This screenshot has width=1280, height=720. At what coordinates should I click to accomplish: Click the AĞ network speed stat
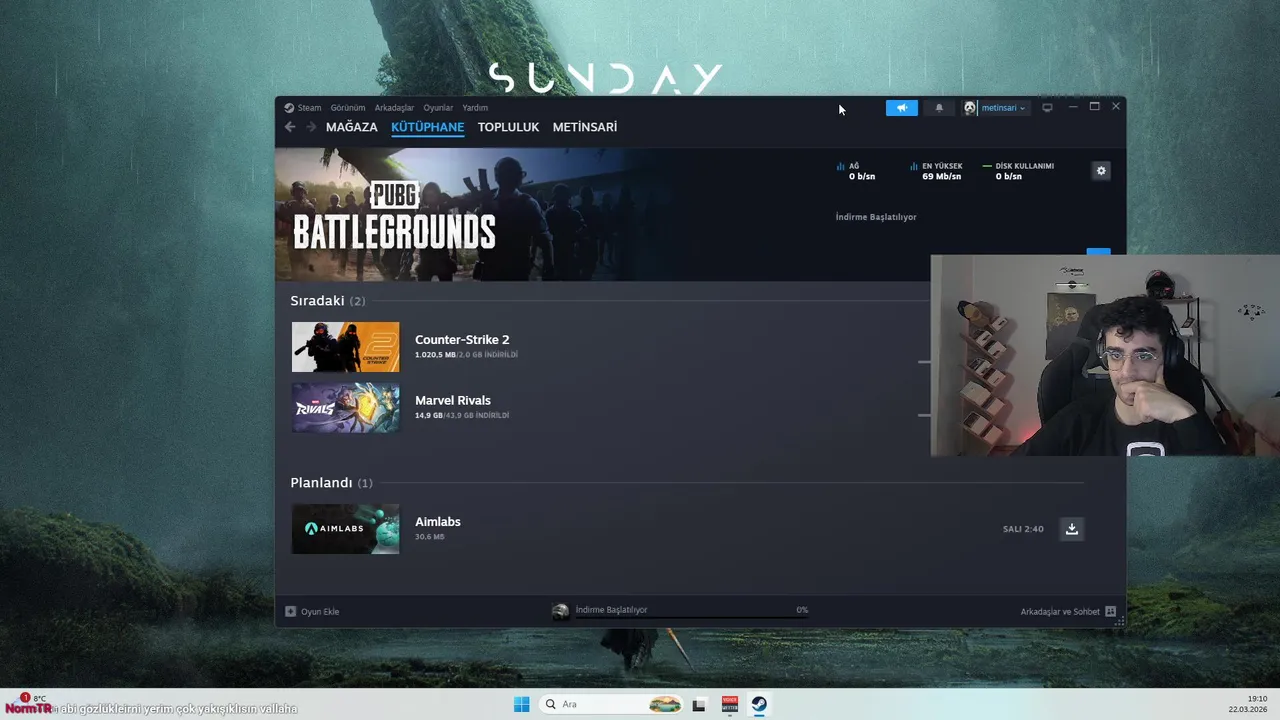click(856, 171)
